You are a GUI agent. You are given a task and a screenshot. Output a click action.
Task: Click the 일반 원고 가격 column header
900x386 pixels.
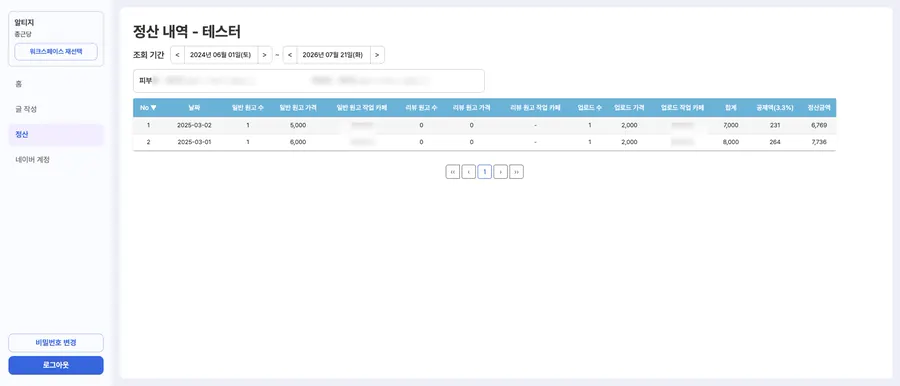[x=298, y=108]
